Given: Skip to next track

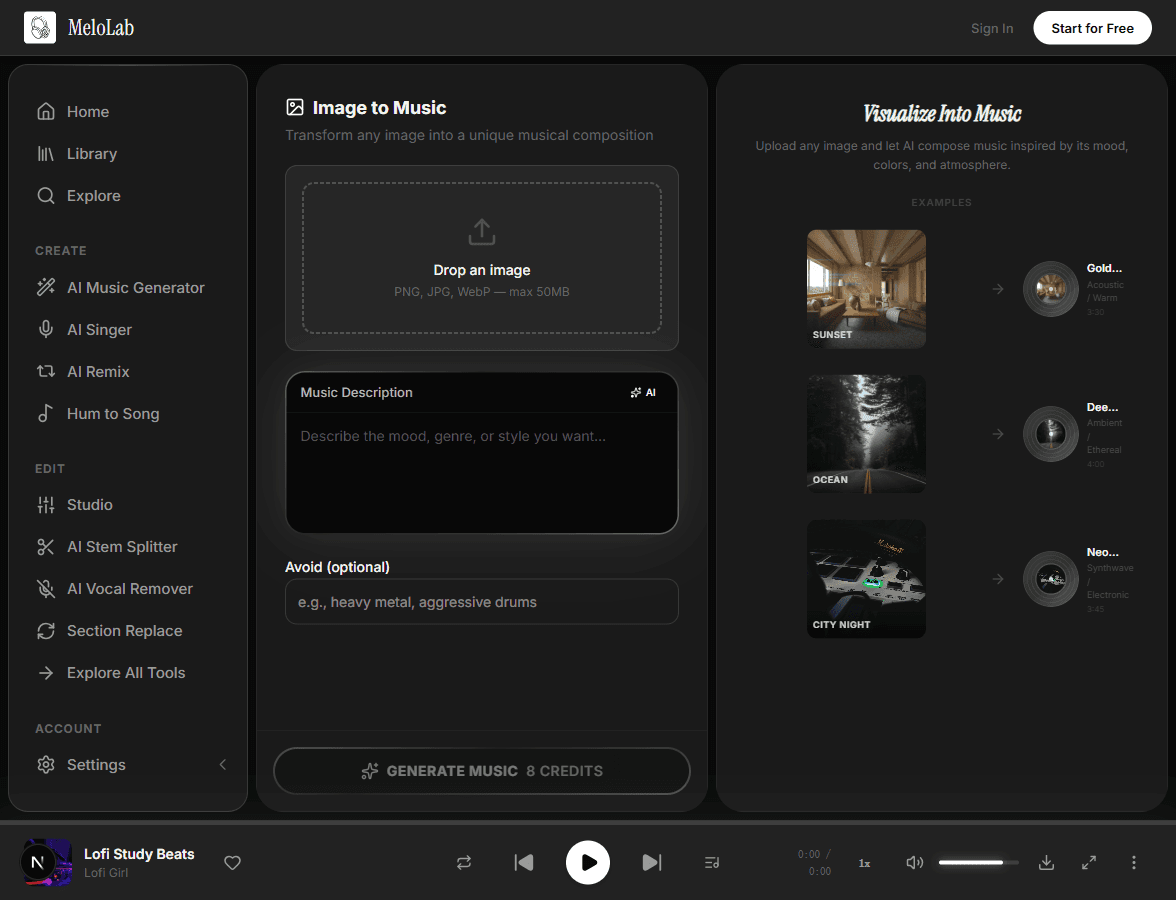Looking at the screenshot, I should pos(652,862).
